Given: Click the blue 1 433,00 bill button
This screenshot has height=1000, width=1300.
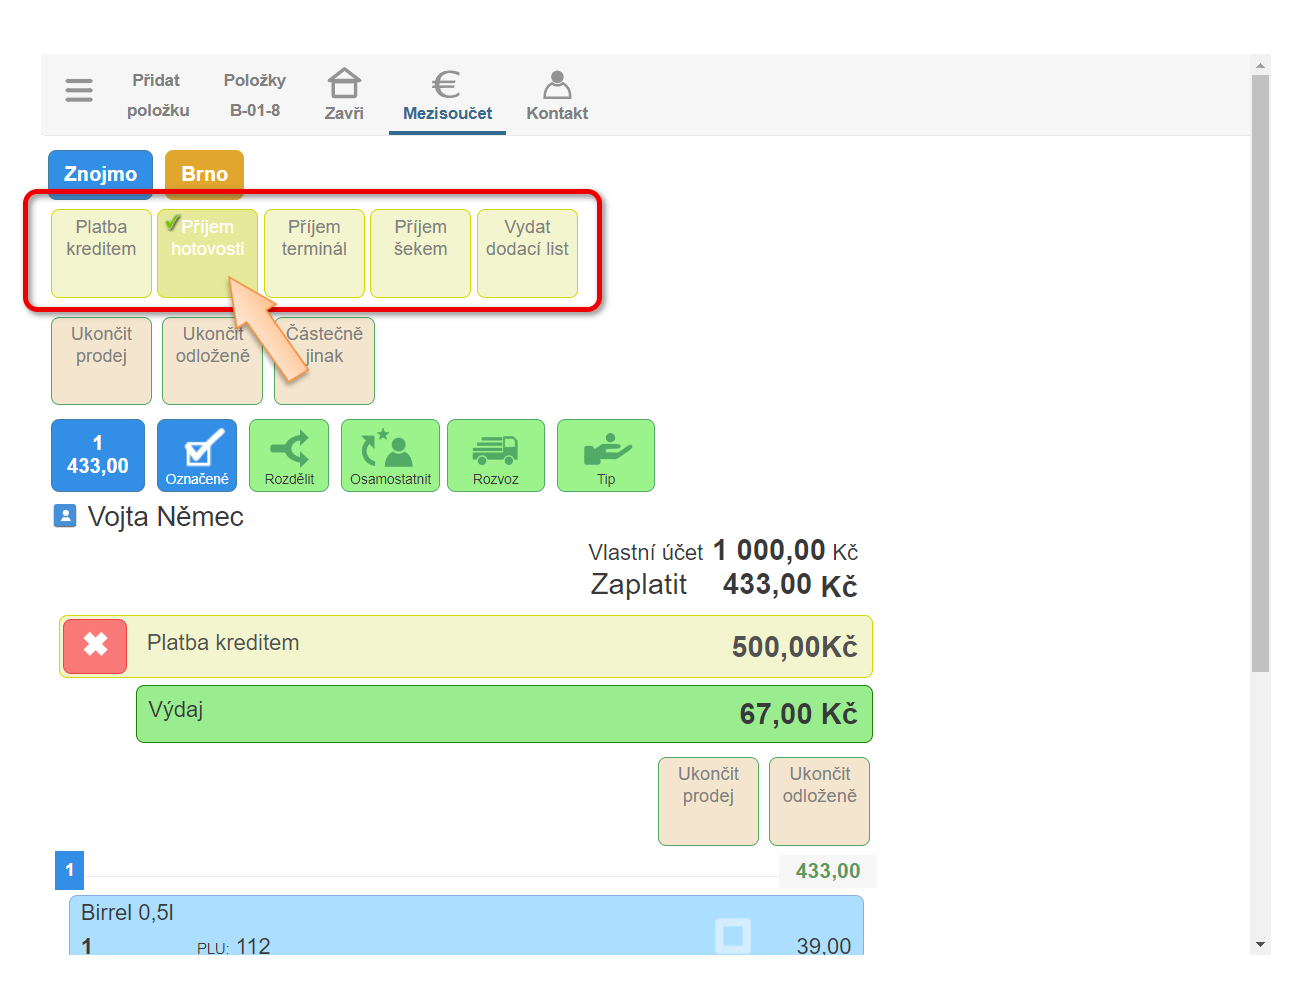Looking at the screenshot, I should pyautogui.click(x=98, y=455).
